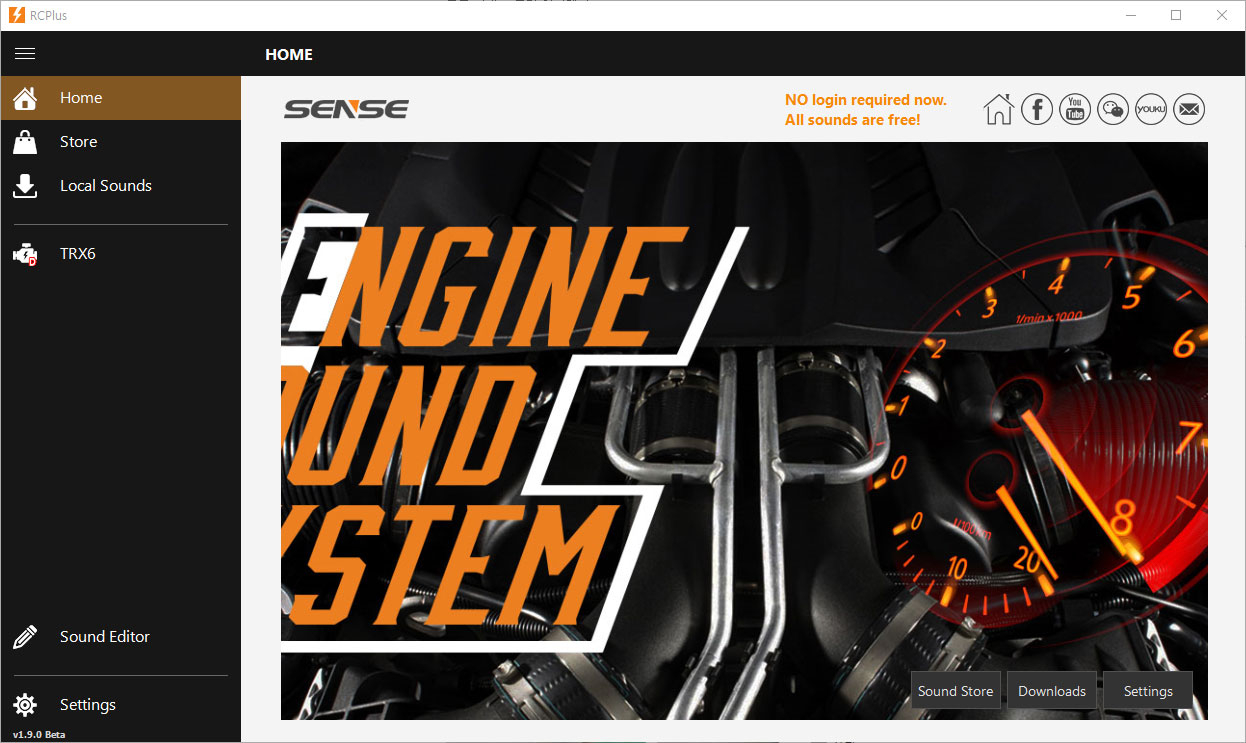
Task: Click the Local Sounds download icon
Action: pos(25,186)
